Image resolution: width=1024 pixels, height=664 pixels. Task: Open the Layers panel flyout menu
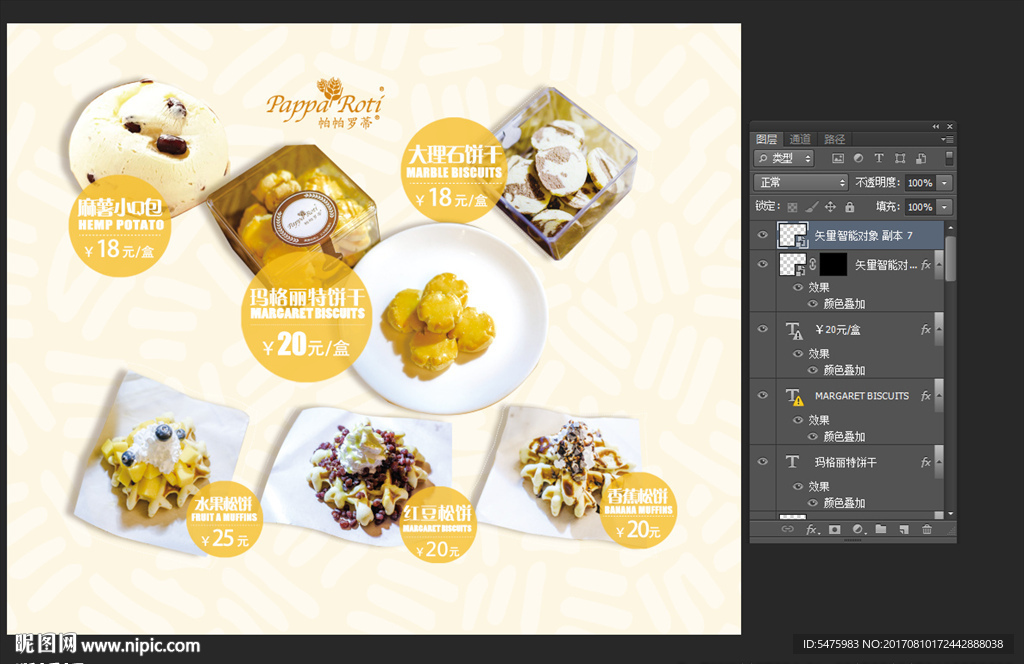(948, 139)
